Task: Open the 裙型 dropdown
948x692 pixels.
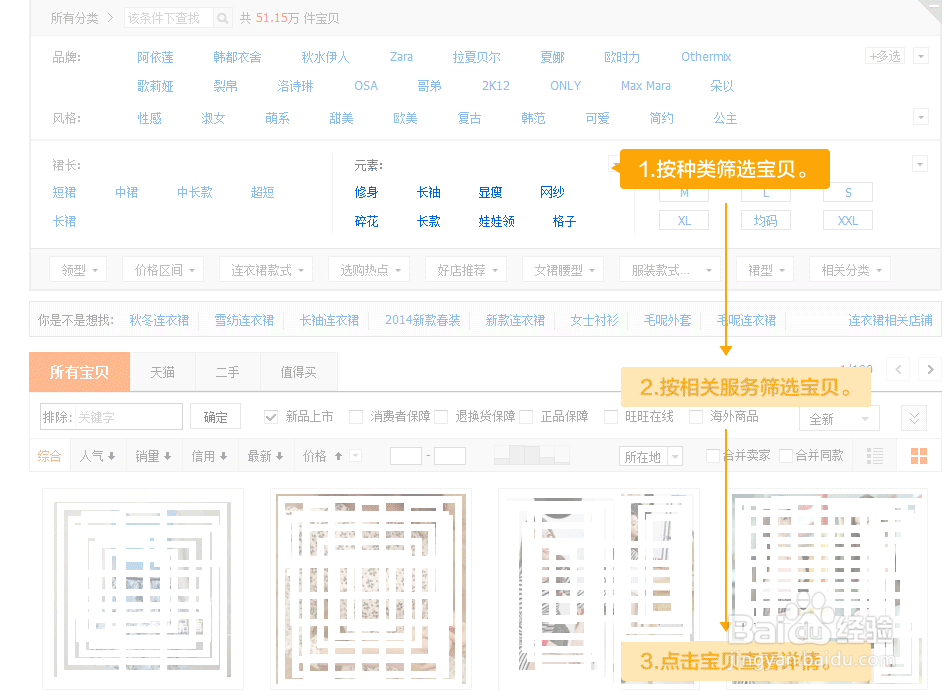Action: point(765,270)
